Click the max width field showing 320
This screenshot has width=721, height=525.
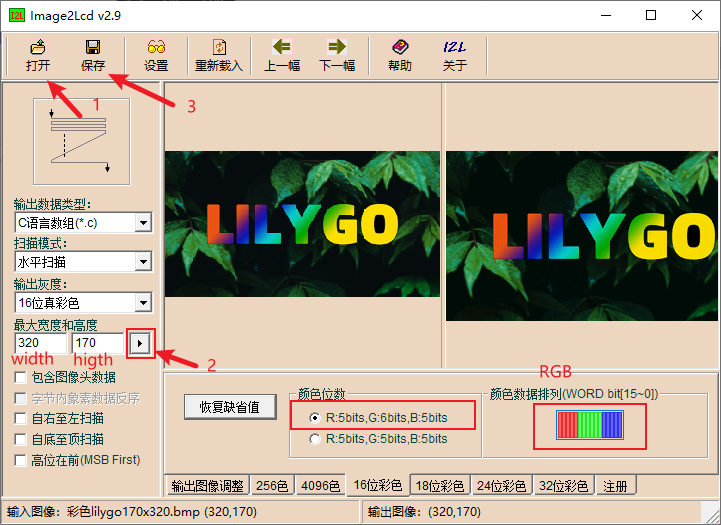tap(40, 343)
